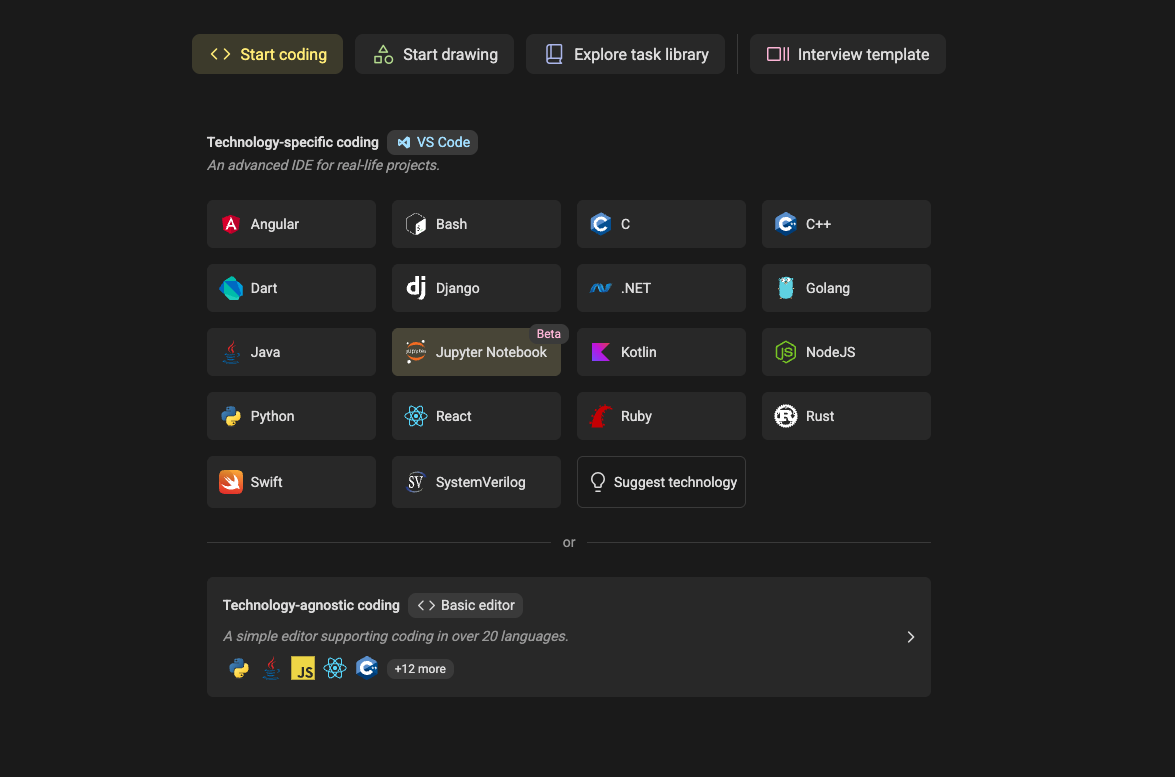Click the Java icon under Basic editor
Image resolution: width=1175 pixels, height=777 pixels.
pyautogui.click(x=271, y=668)
